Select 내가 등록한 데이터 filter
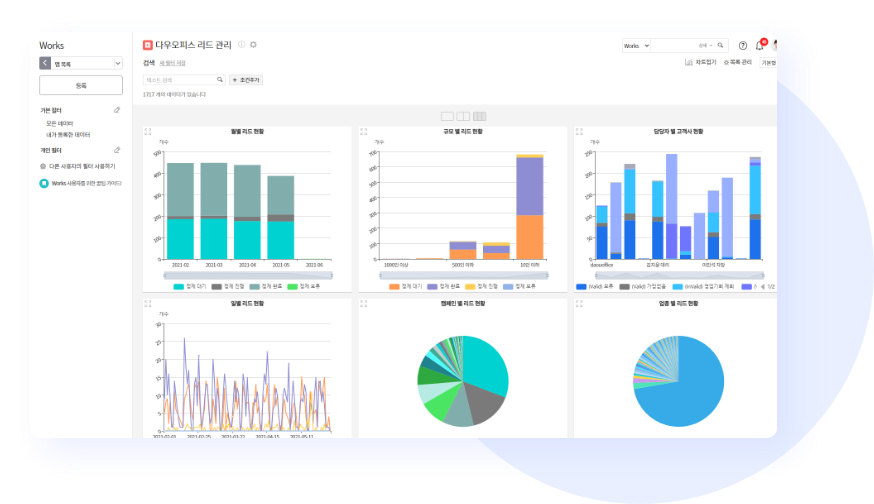Viewport: 874px width, 504px height. point(68,135)
